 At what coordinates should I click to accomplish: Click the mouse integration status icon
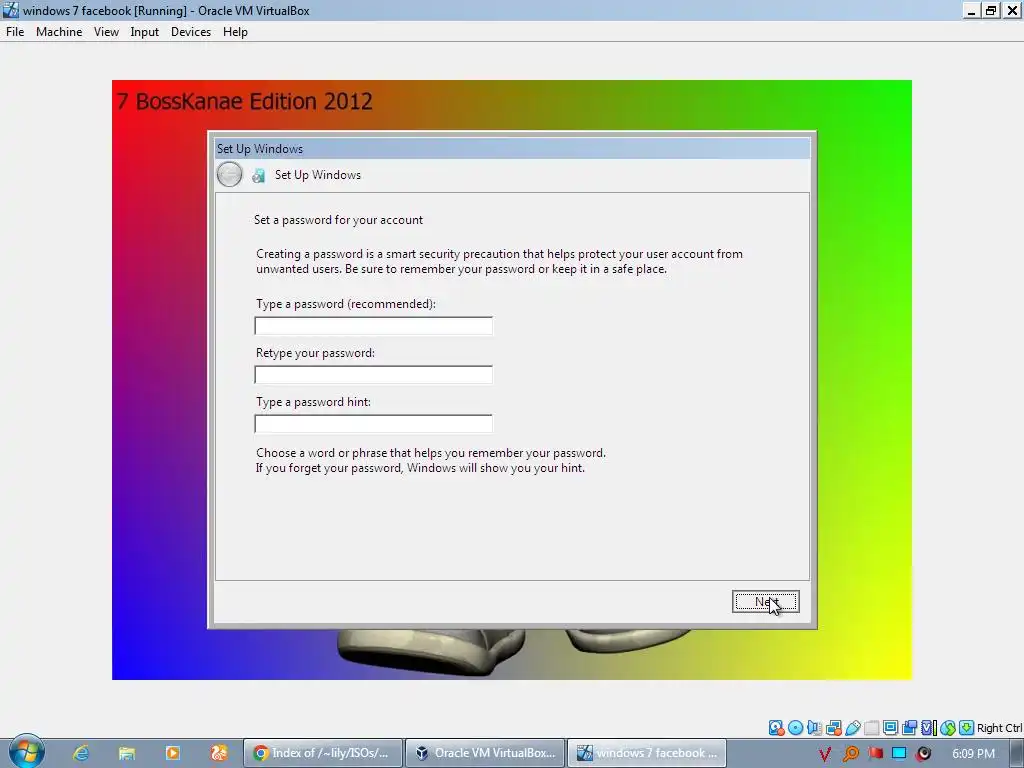click(x=948, y=728)
